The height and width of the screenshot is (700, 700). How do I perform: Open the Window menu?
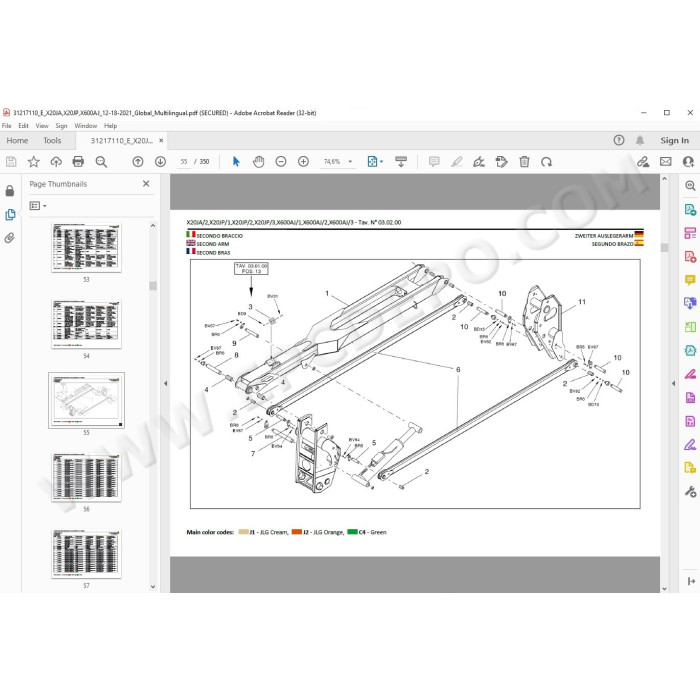point(86,126)
